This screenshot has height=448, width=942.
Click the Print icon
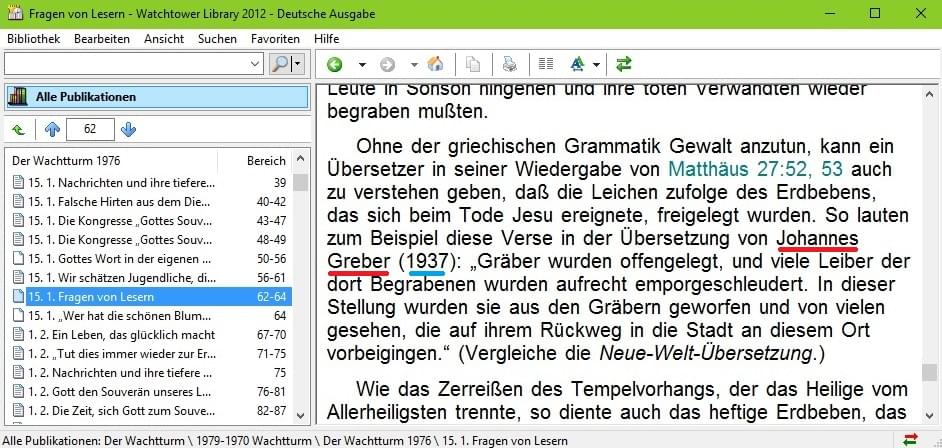510,64
